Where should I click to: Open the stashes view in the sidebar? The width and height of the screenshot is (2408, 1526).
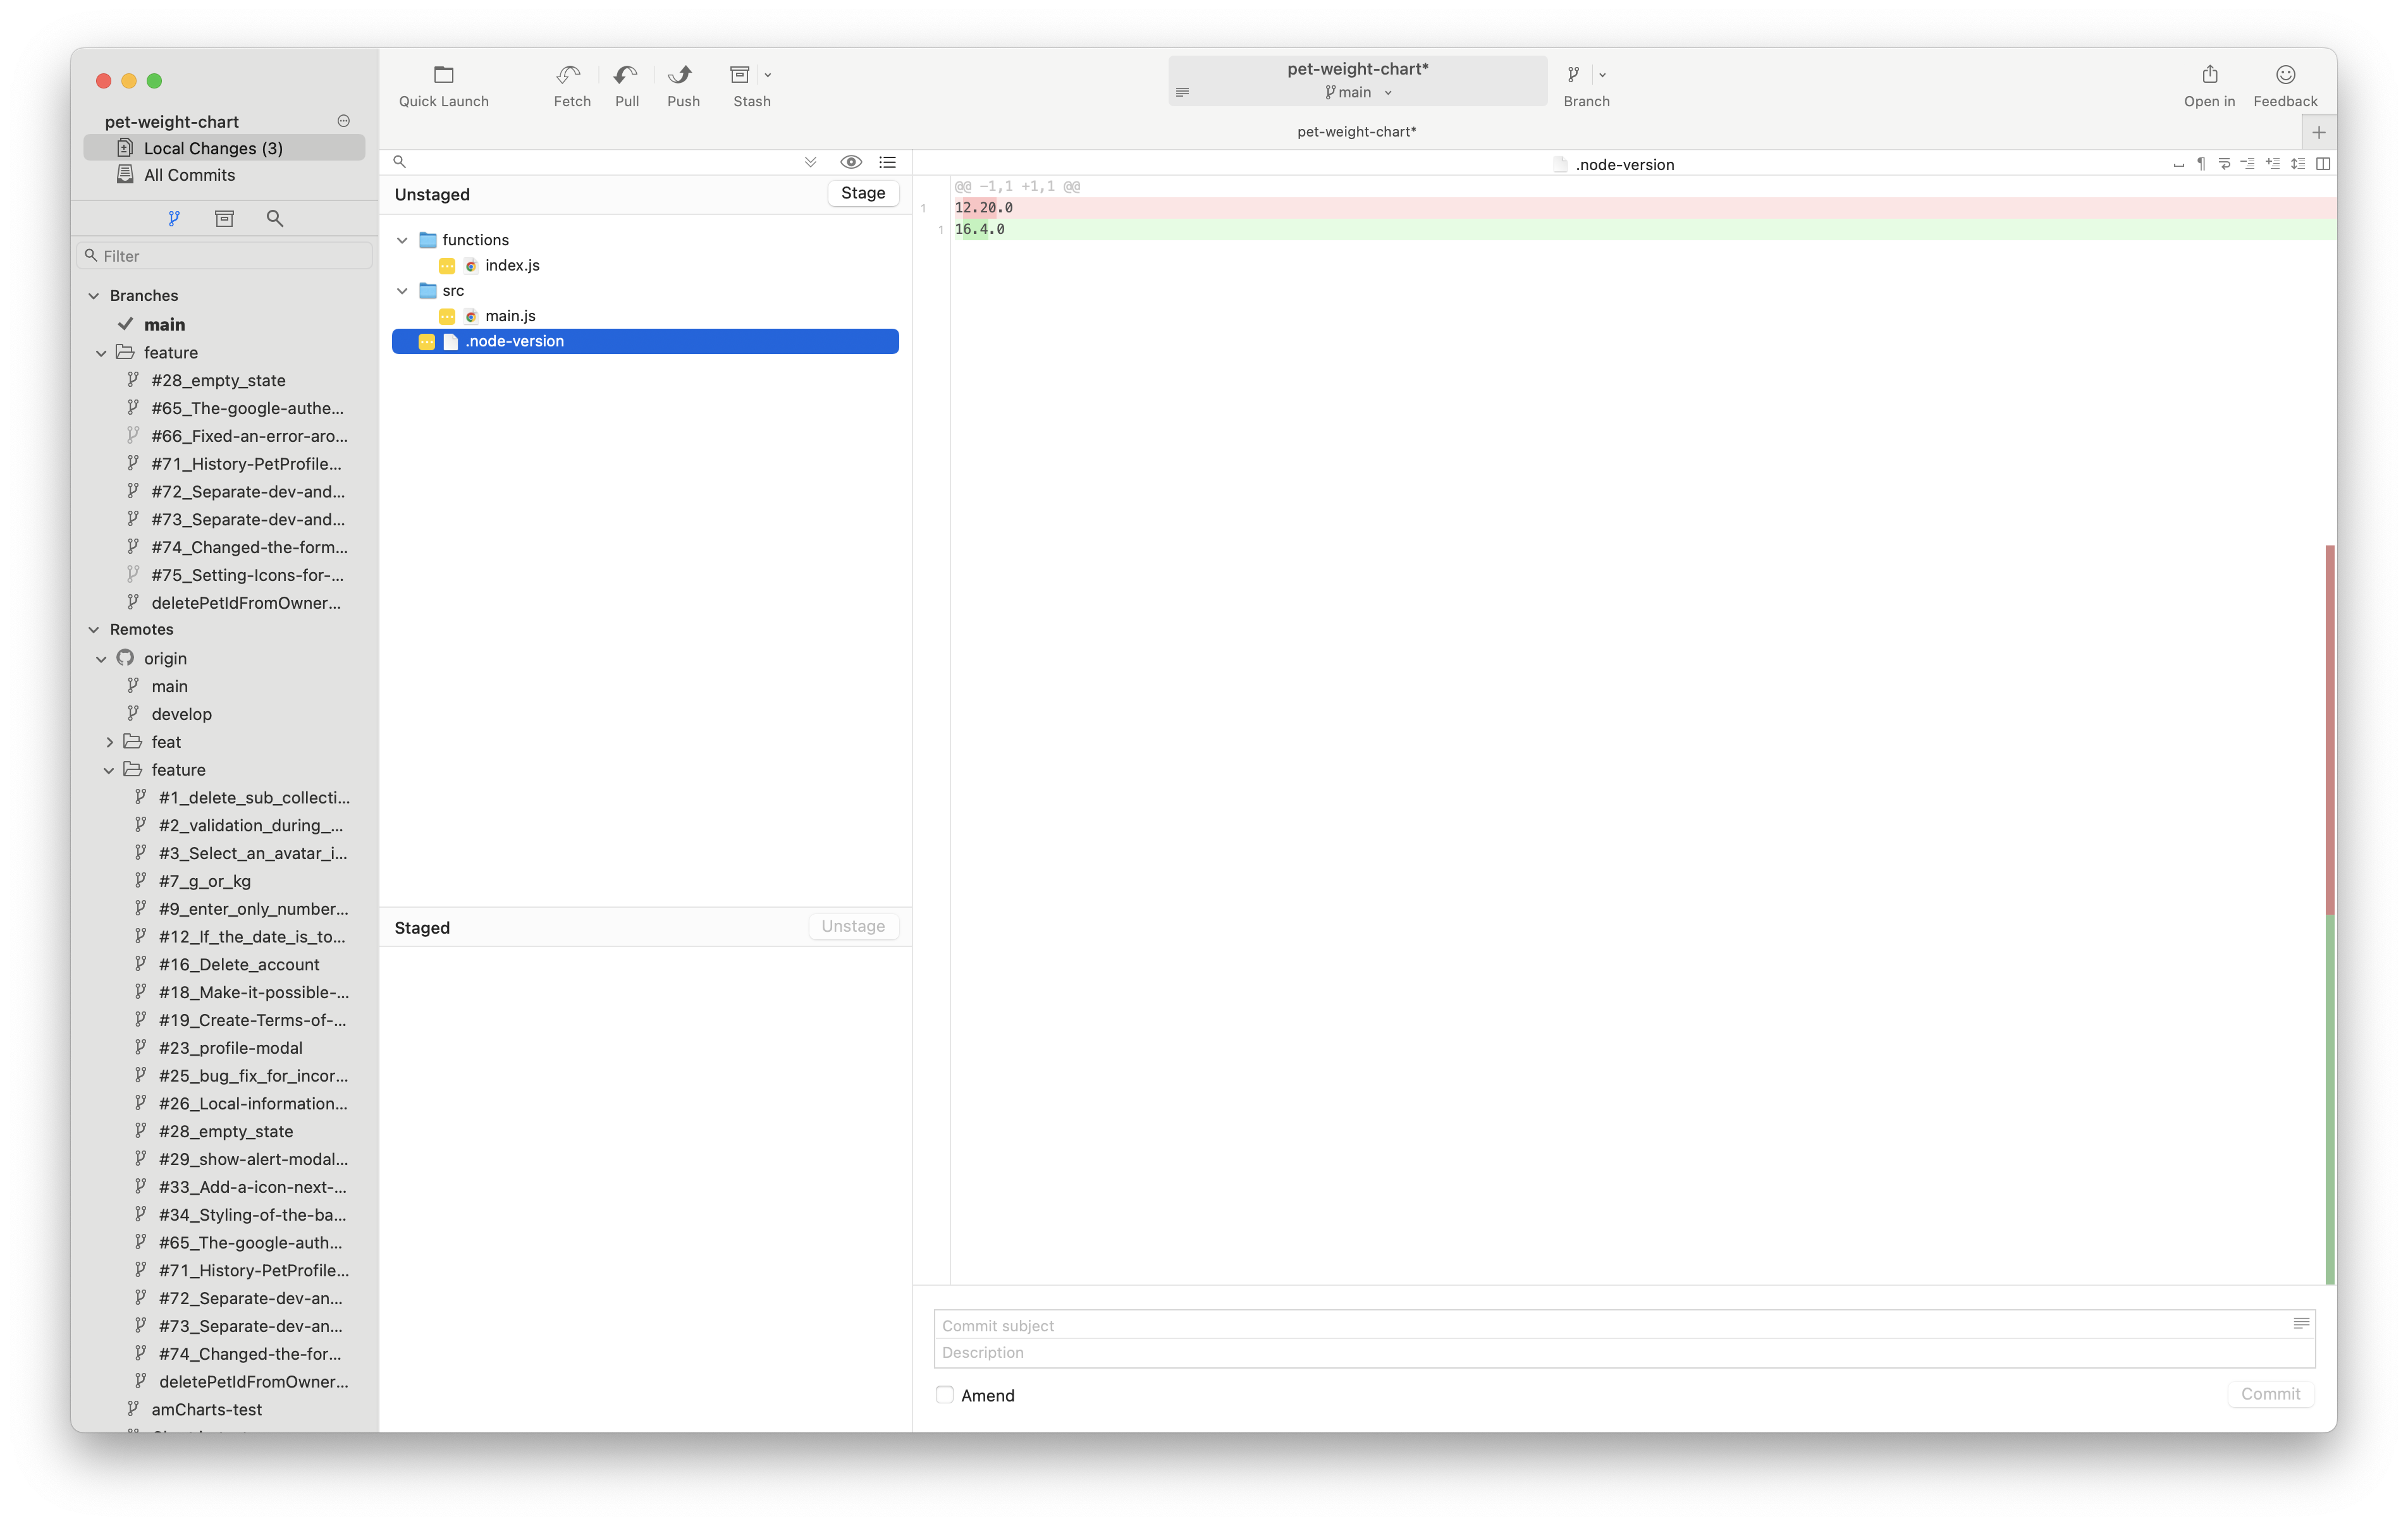(224, 218)
